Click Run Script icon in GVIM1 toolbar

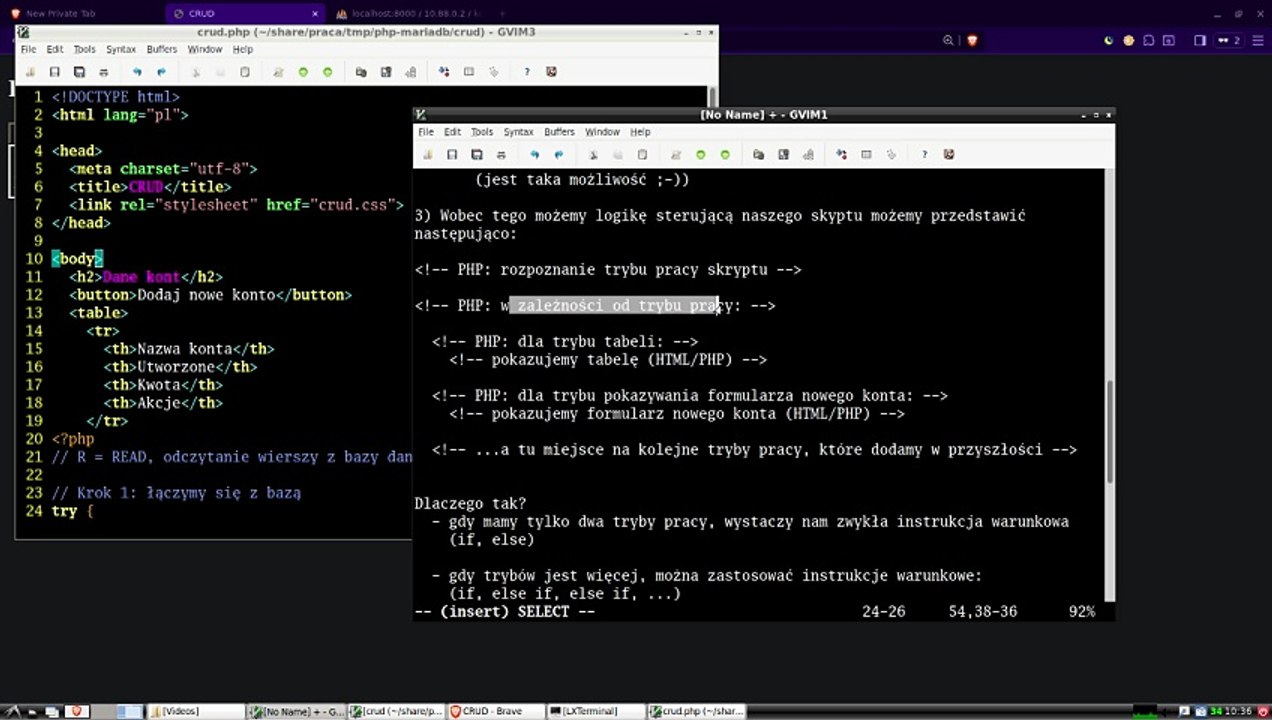pos(808,155)
